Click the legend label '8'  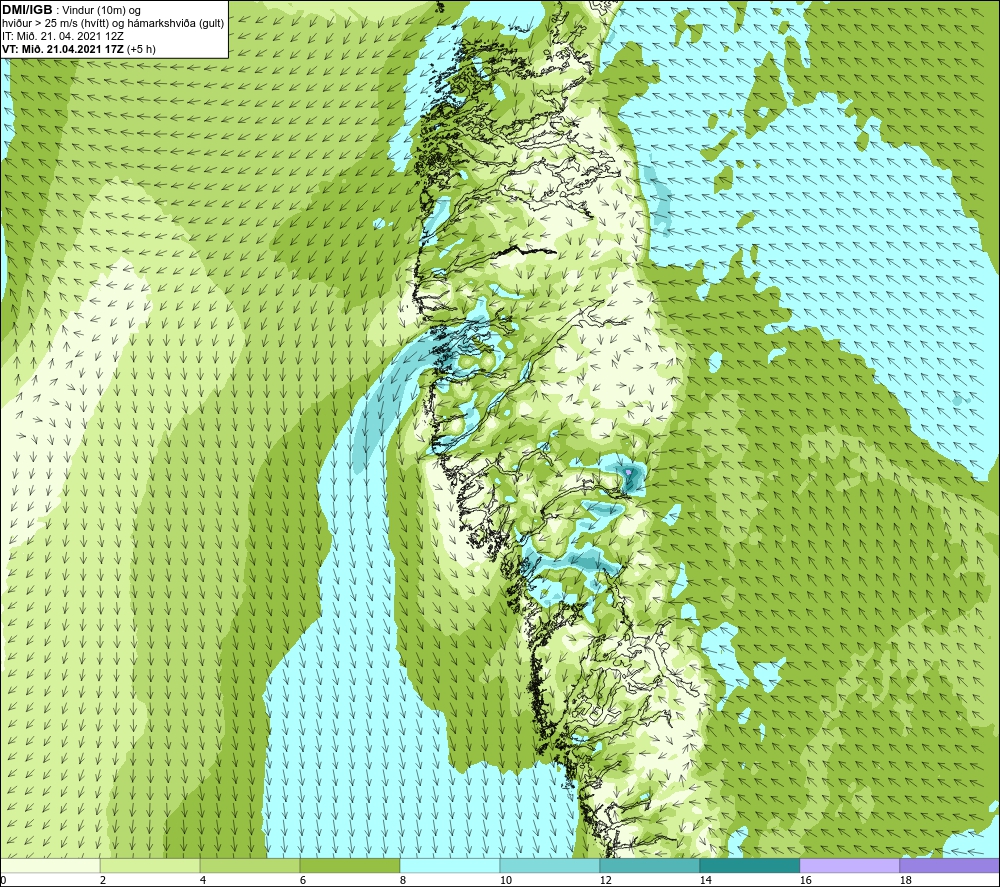pos(402,880)
